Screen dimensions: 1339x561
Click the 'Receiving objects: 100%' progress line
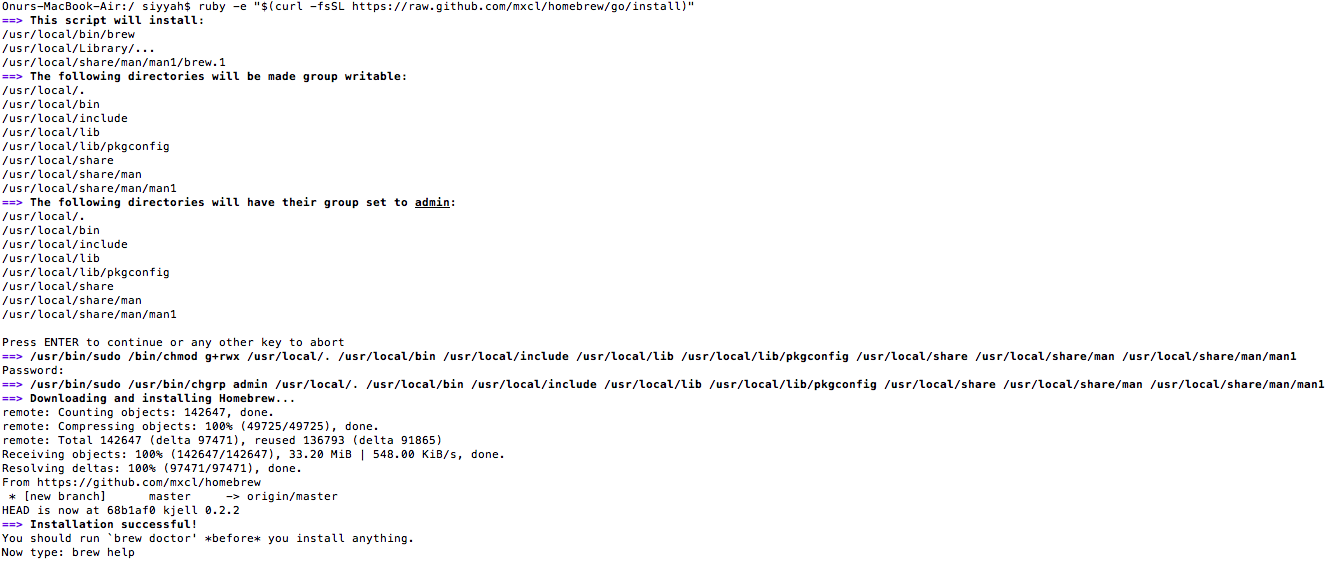[253, 454]
